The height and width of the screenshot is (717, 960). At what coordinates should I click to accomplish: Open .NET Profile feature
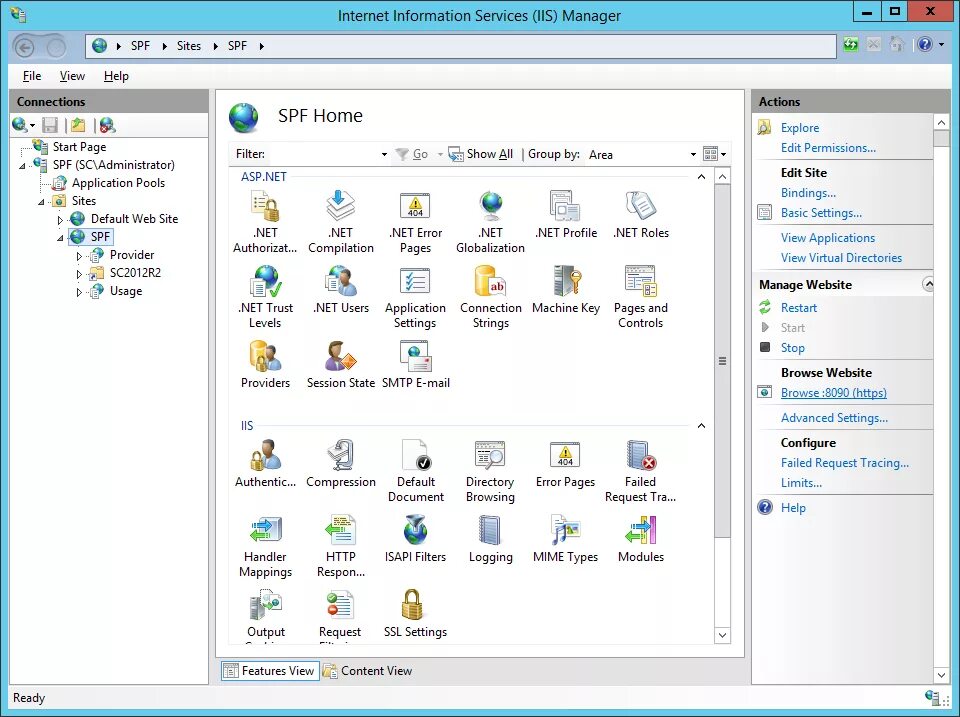(x=566, y=214)
